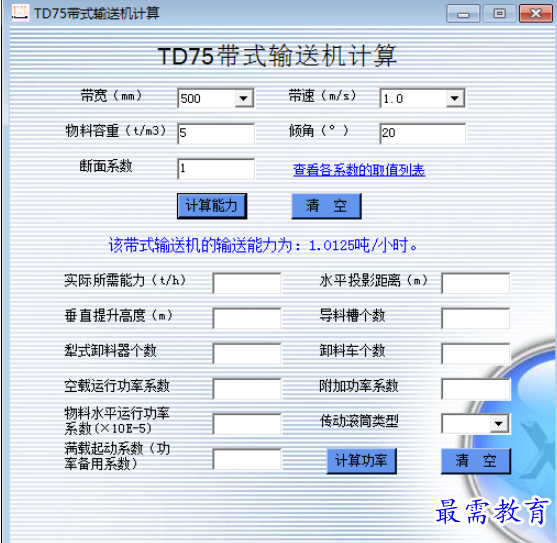Focus the 附加功率系数 field

[476, 389]
